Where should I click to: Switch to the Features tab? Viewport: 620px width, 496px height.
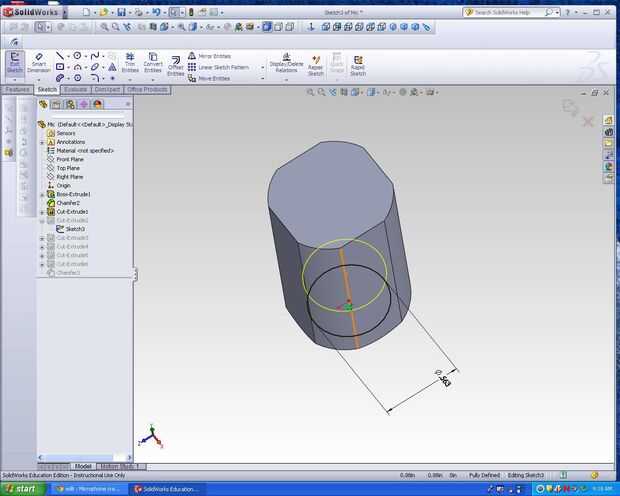tap(18, 89)
